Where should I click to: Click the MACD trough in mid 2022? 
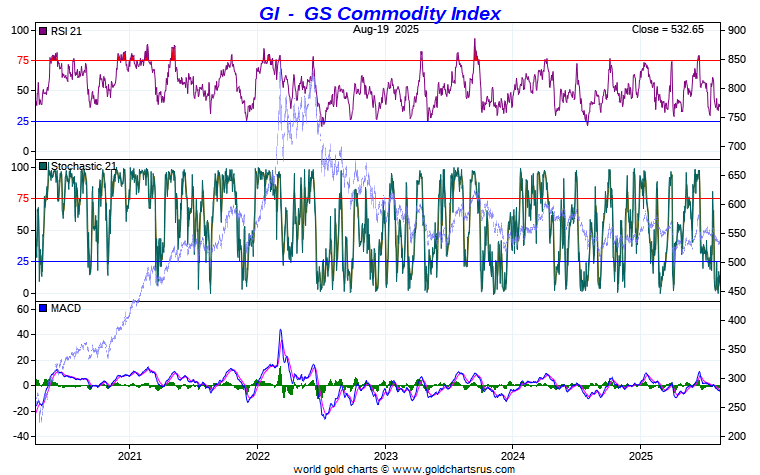coord(324,417)
